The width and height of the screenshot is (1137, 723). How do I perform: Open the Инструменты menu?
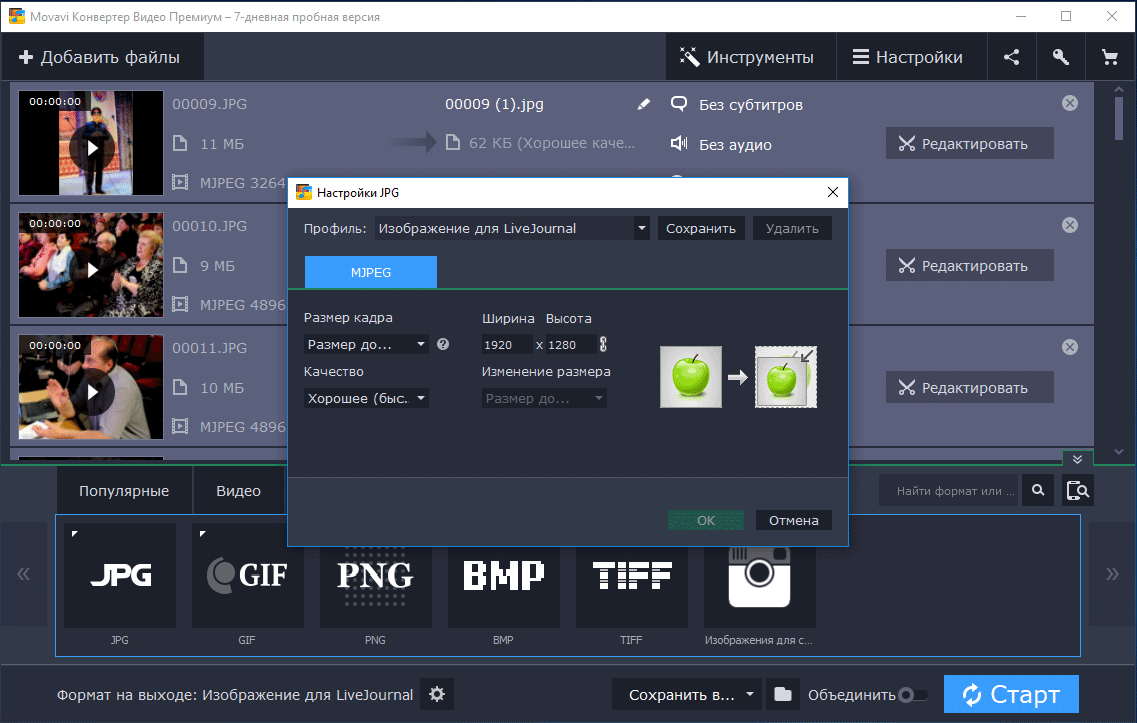pyautogui.click(x=747, y=57)
